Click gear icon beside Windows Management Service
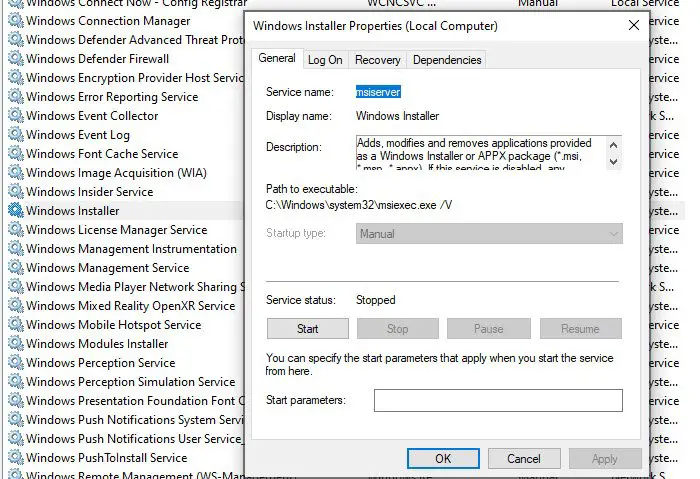 [16, 267]
